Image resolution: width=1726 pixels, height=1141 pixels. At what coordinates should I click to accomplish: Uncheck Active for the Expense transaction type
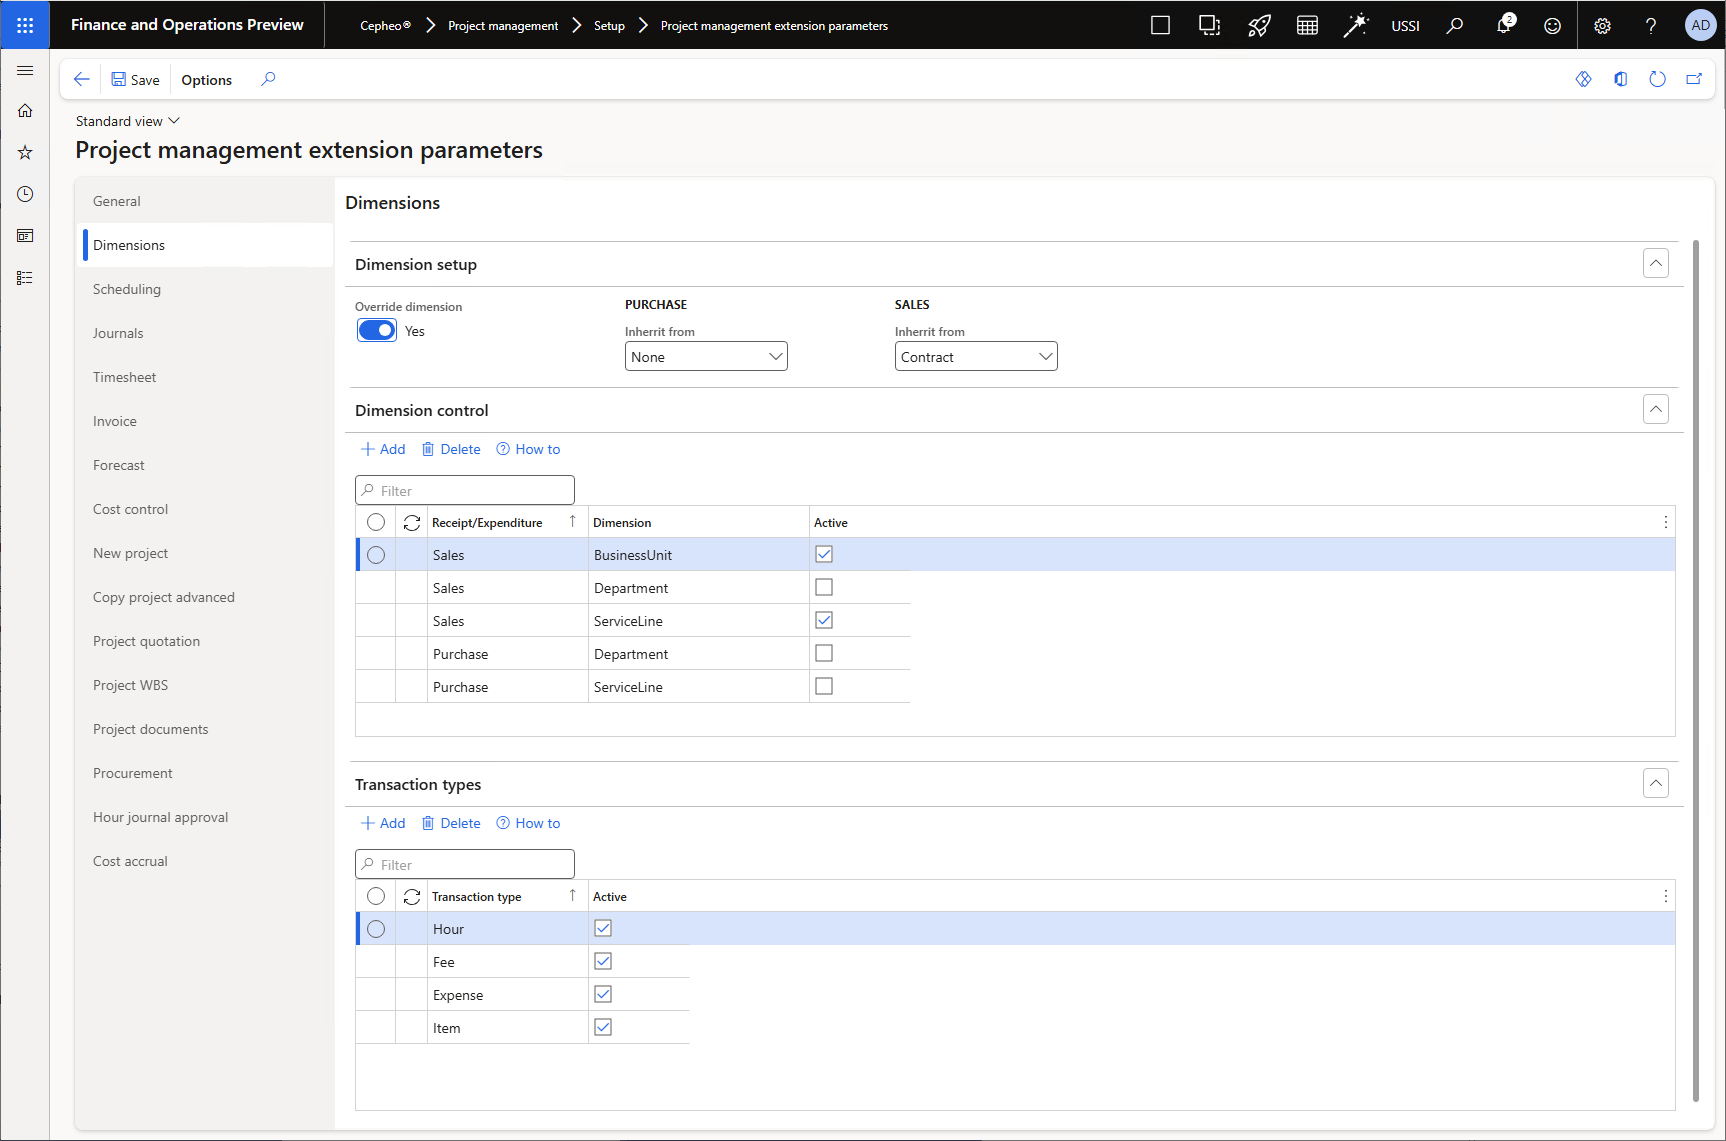click(x=603, y=995)
